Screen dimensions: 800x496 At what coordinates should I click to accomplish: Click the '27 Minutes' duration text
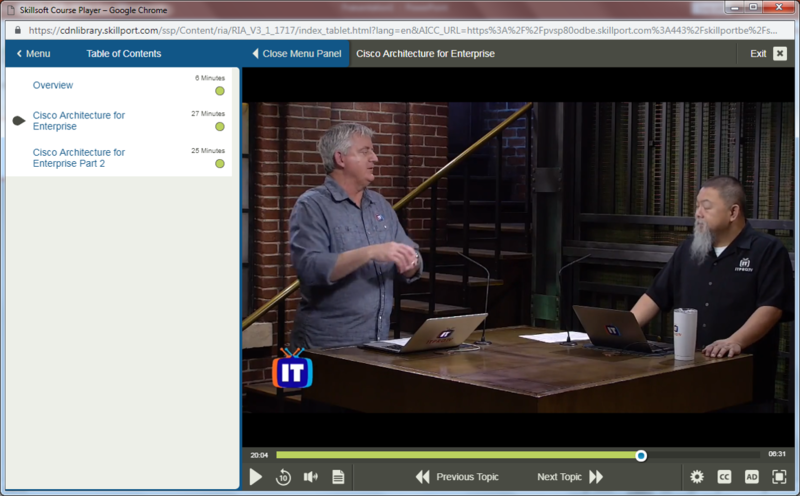[208, 114]
